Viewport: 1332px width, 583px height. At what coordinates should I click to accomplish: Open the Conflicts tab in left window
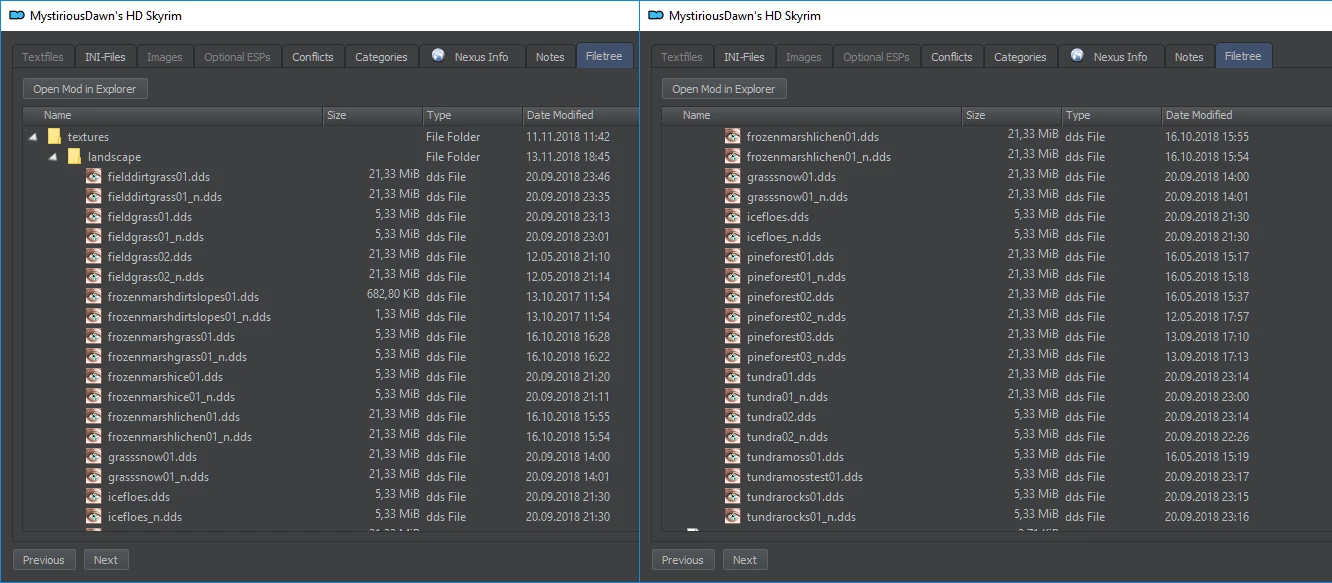(x=313, y=57)
